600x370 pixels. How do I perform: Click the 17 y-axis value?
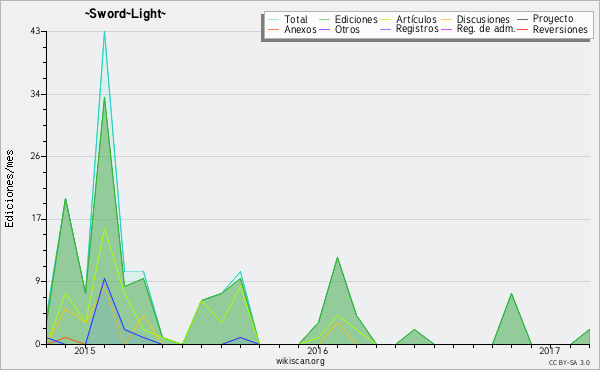[36, 219]
